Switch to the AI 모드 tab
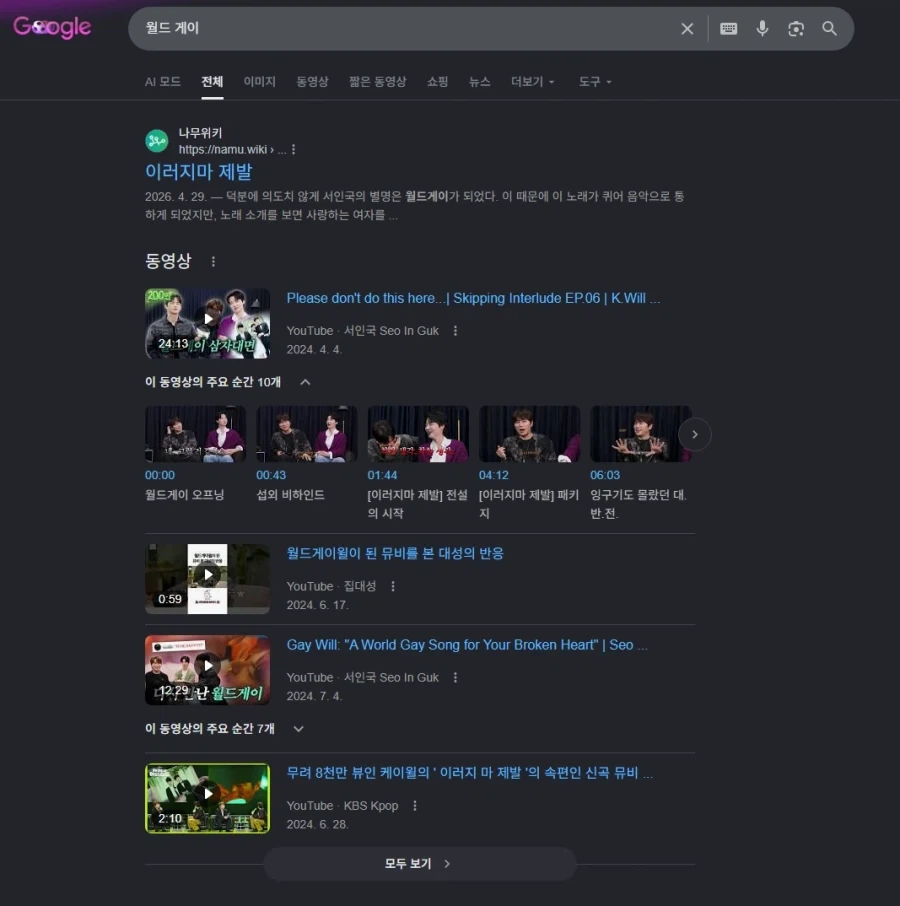Screen dimensions: 900x906 tap(162, 81)
